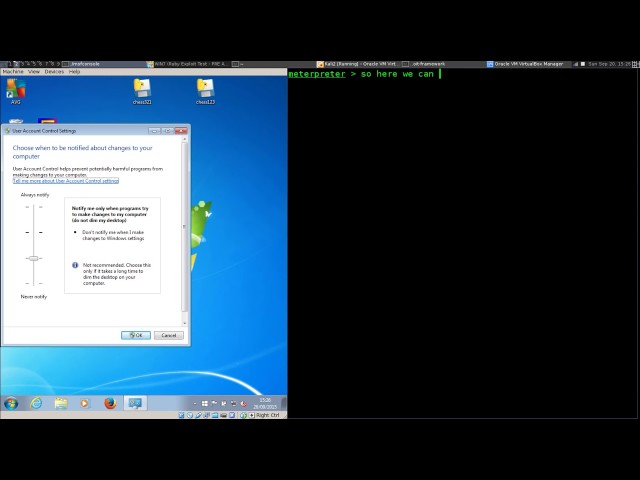Click VirtualBox USB status icon
640x480 pixels.
(x=198, y=415)
